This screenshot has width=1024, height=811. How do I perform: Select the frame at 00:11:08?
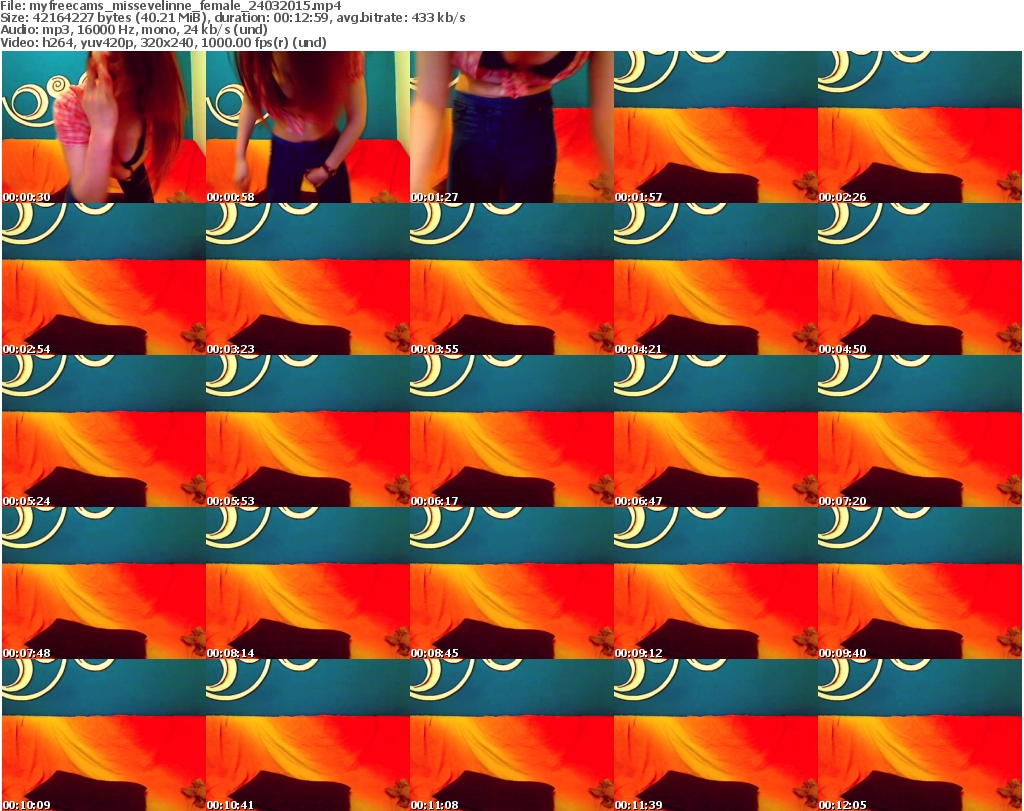pos(512,735)
